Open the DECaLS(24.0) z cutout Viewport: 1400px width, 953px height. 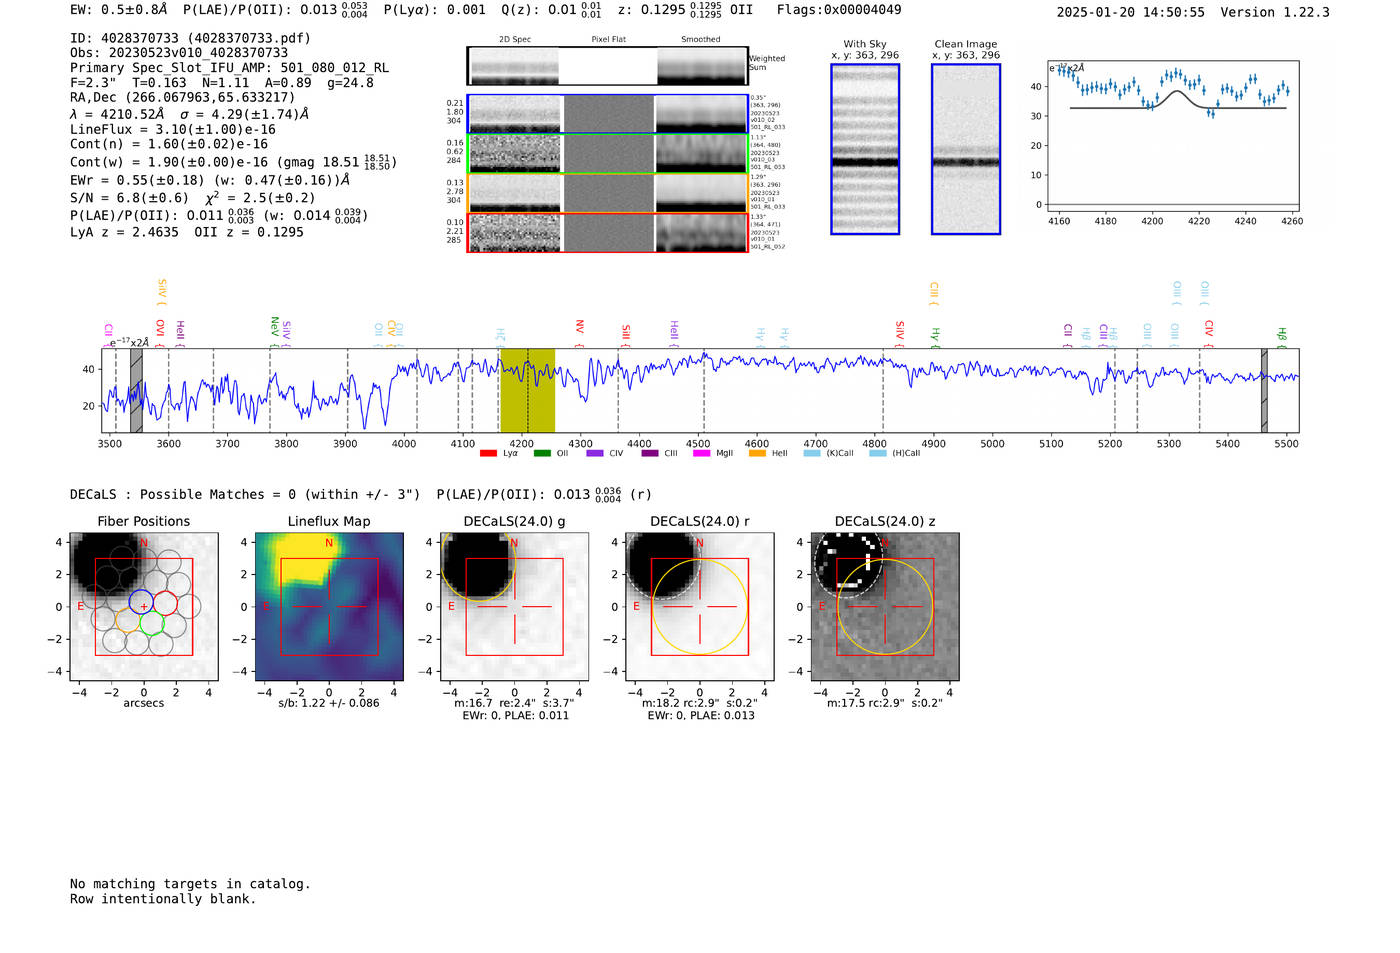885,607
